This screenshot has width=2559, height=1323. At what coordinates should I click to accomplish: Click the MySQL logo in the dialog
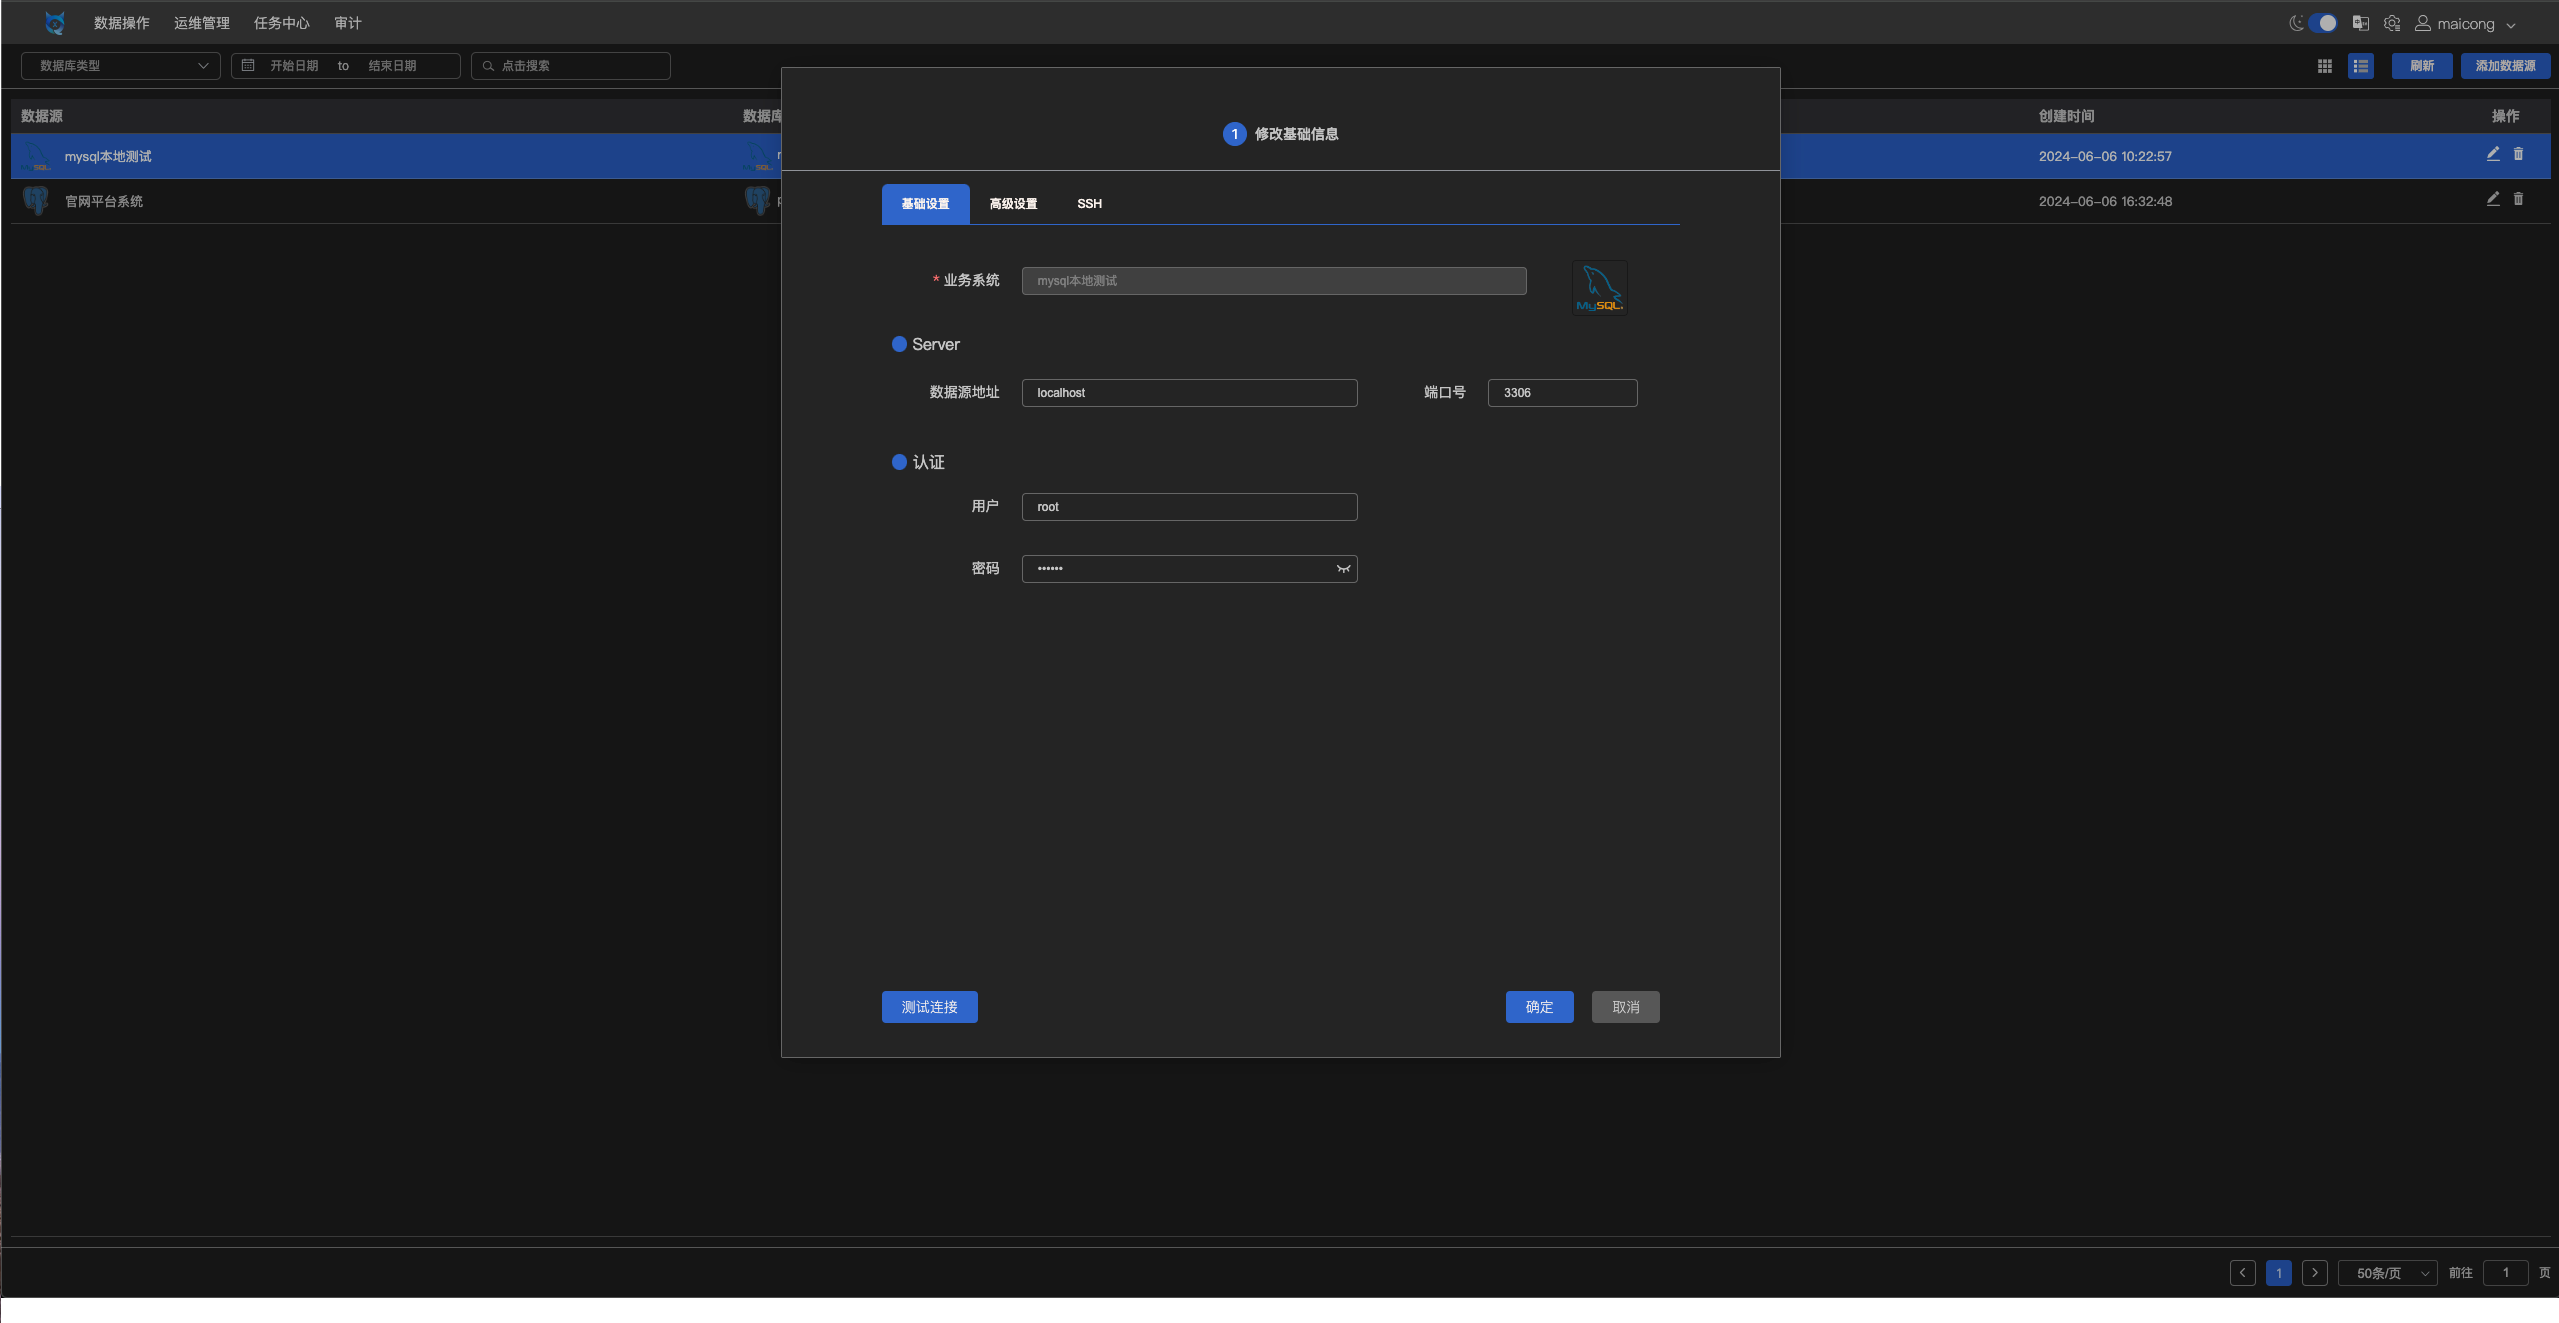coord(1599,288)
